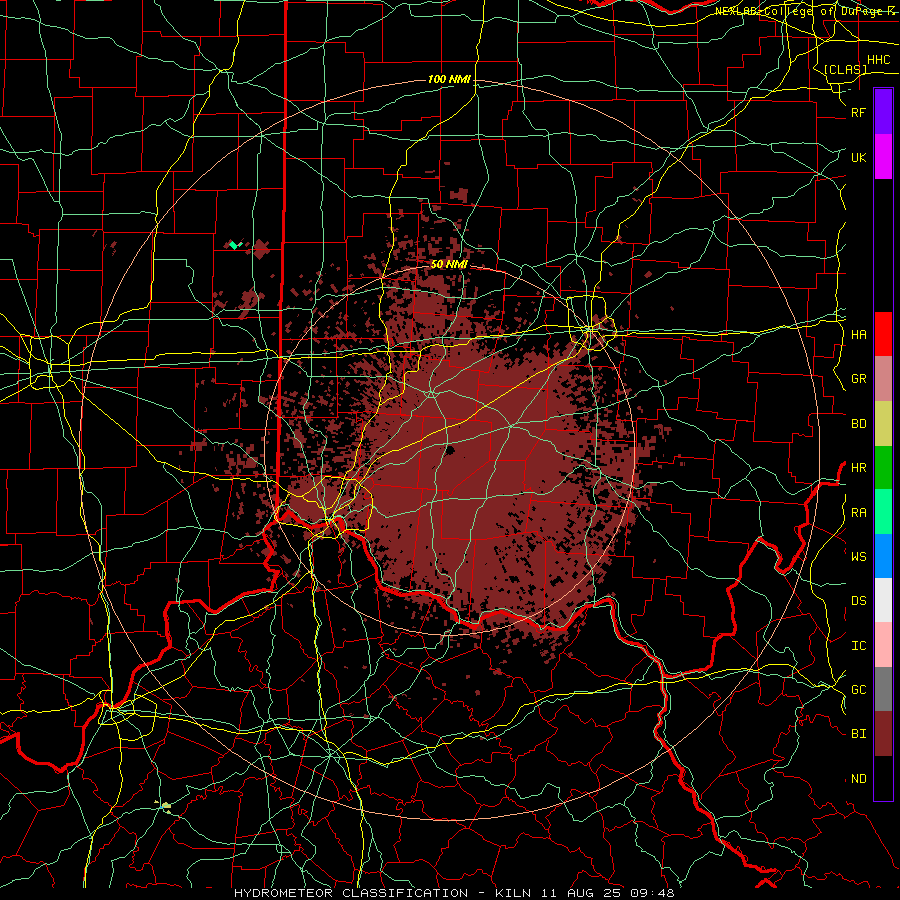Click the GC legend label

click(858, 690)
